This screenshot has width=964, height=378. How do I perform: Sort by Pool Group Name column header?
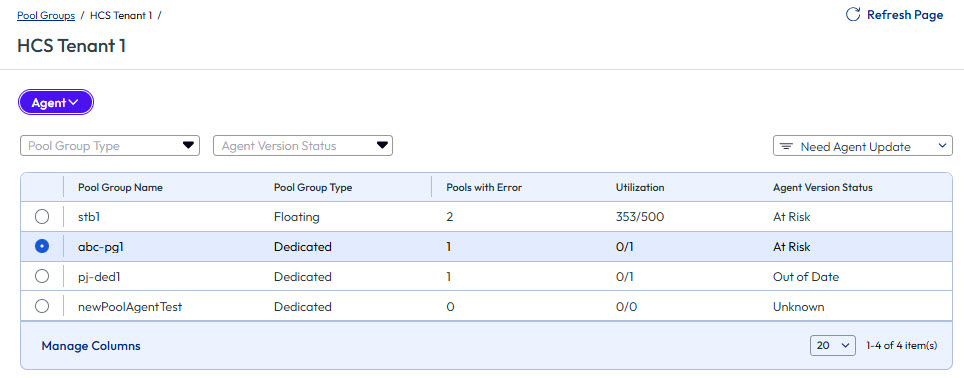click(120, 187)
